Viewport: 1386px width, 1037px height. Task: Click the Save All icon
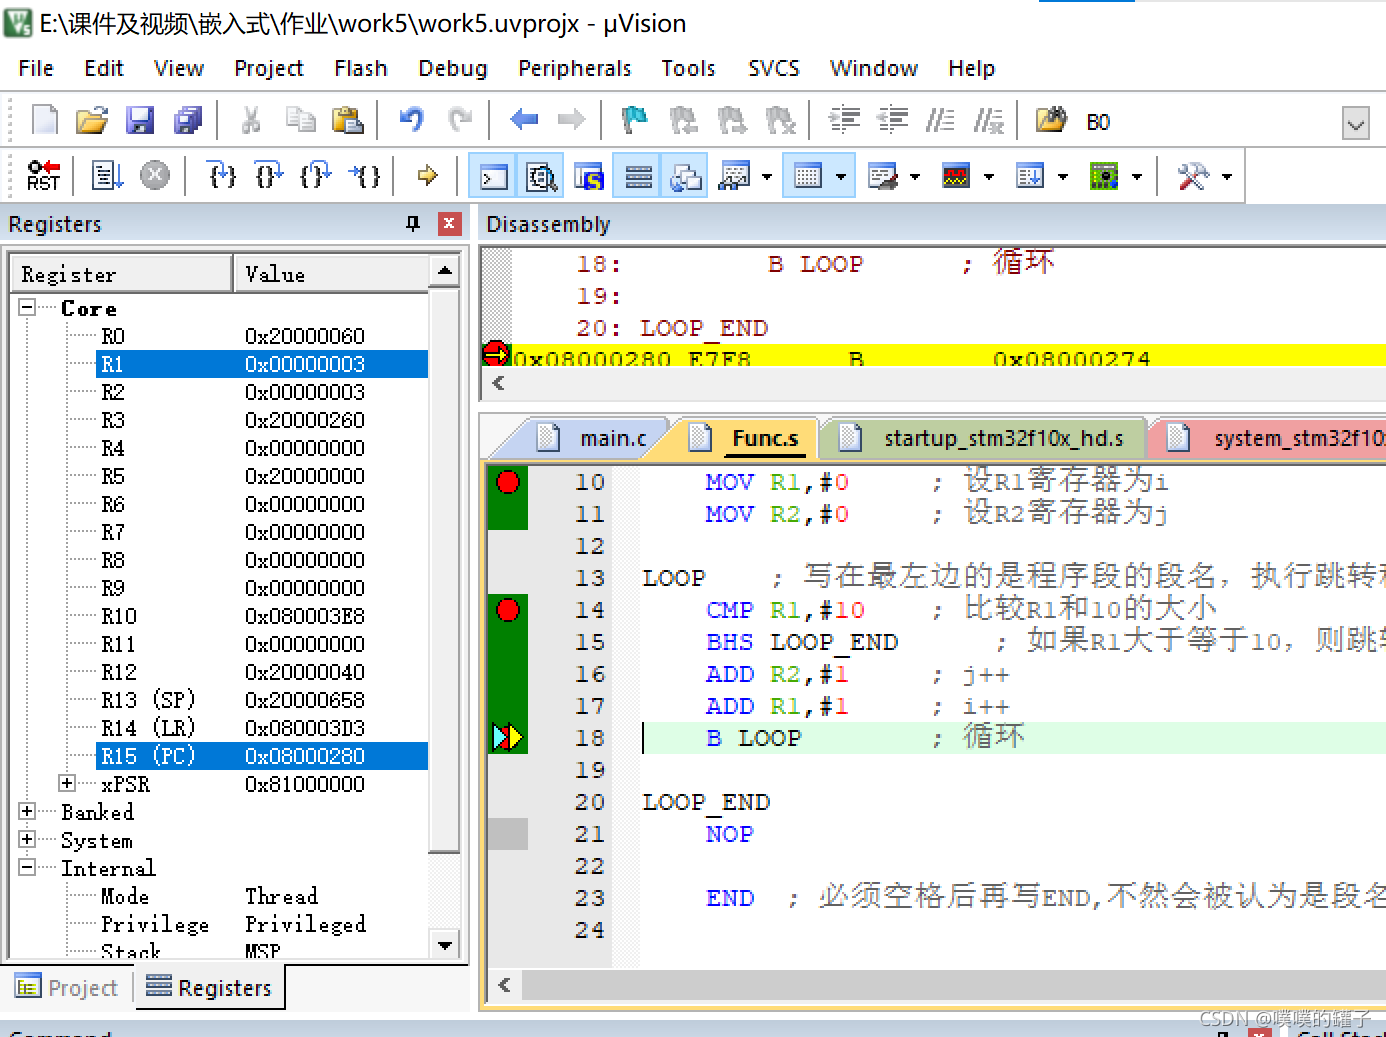point(188,121)
